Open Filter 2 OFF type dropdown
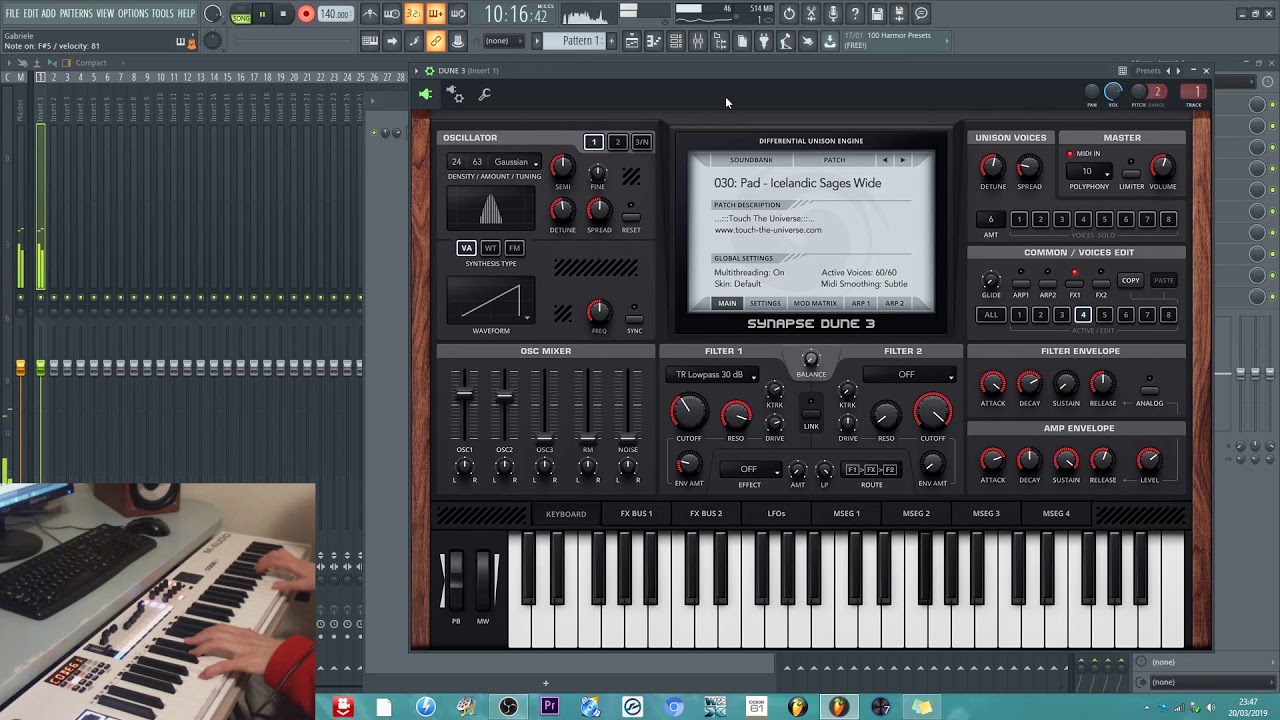Screen dimensions: 1280x720 (x=909, y=375)
